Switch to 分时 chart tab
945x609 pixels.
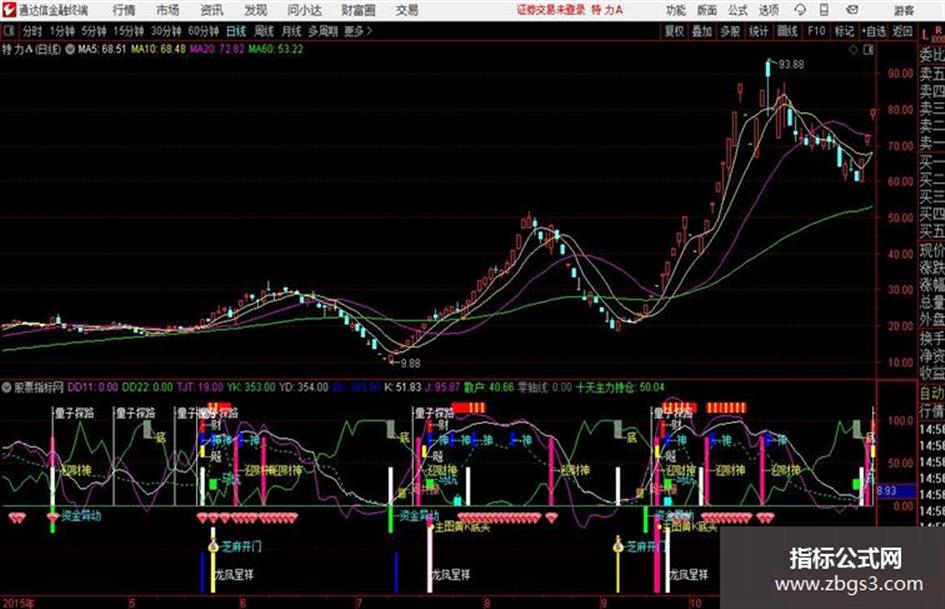32,31
